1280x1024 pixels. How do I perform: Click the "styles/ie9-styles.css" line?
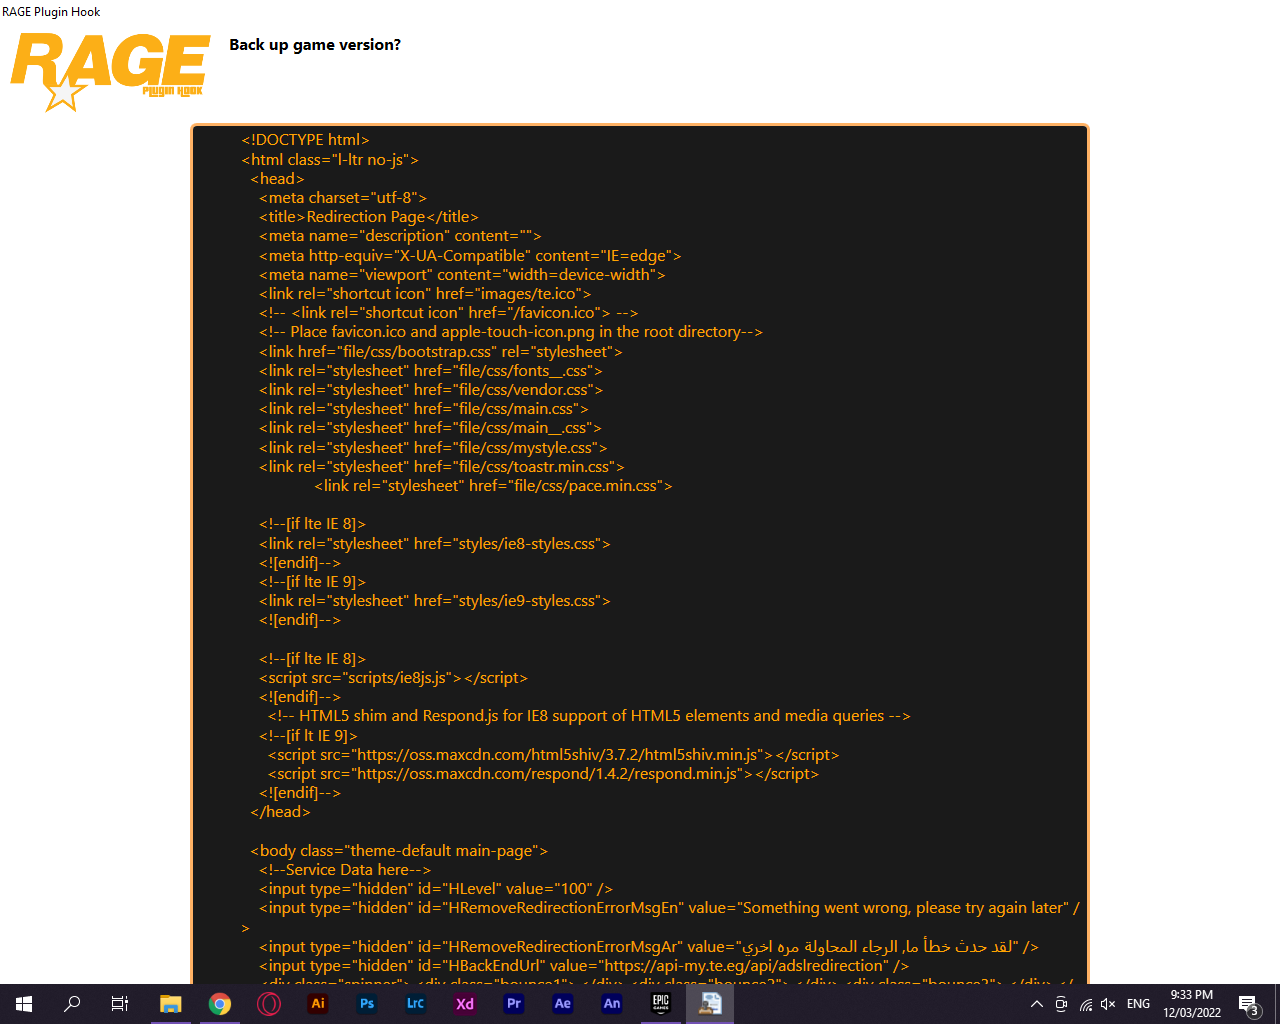tap(435, 601)
